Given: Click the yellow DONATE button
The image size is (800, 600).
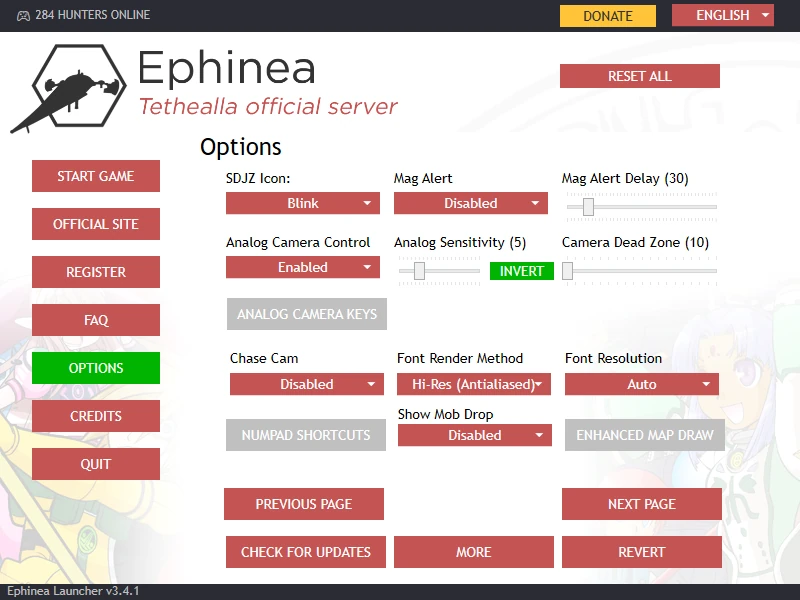Looking at the screenshot, I should click(x=607, y=16).
